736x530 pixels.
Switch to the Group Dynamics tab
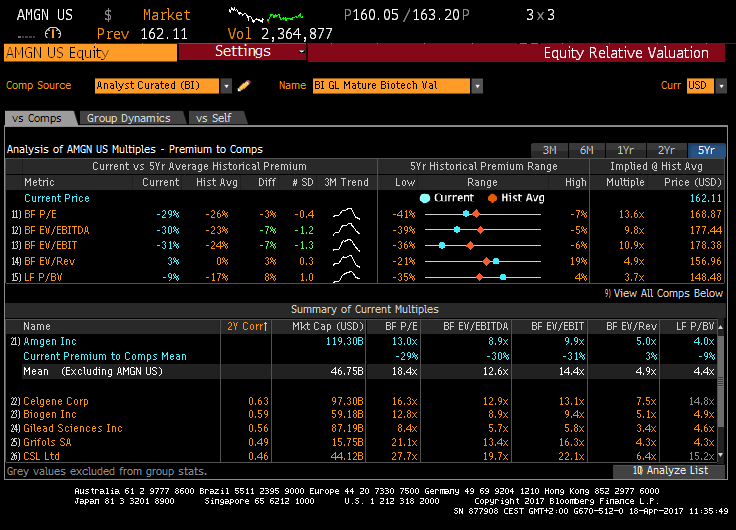click(x=129, y=118)
